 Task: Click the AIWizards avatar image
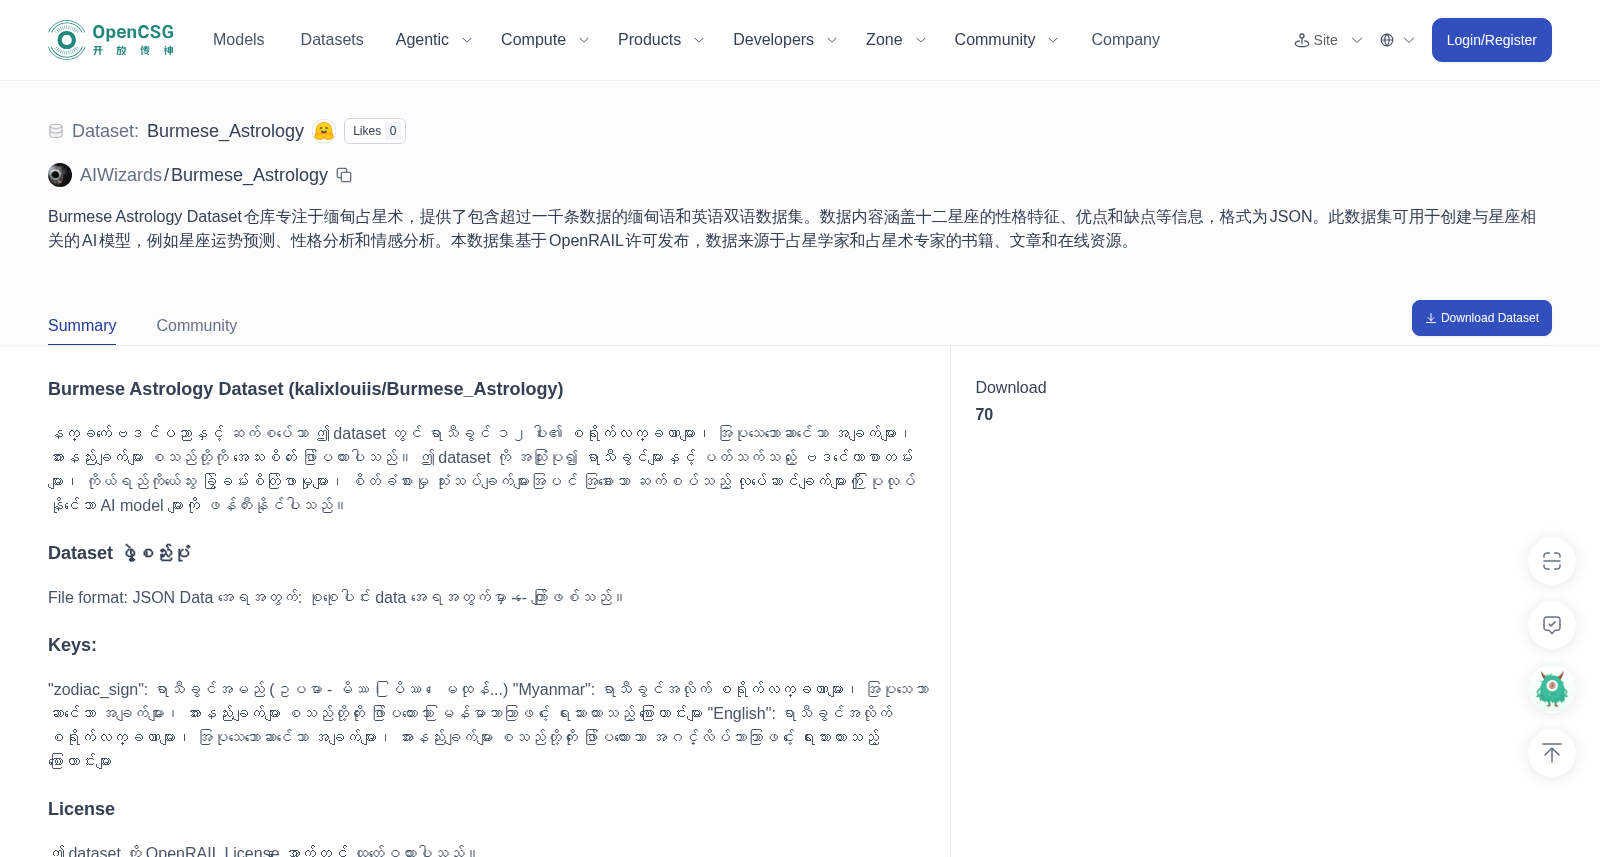pos(60,175)
